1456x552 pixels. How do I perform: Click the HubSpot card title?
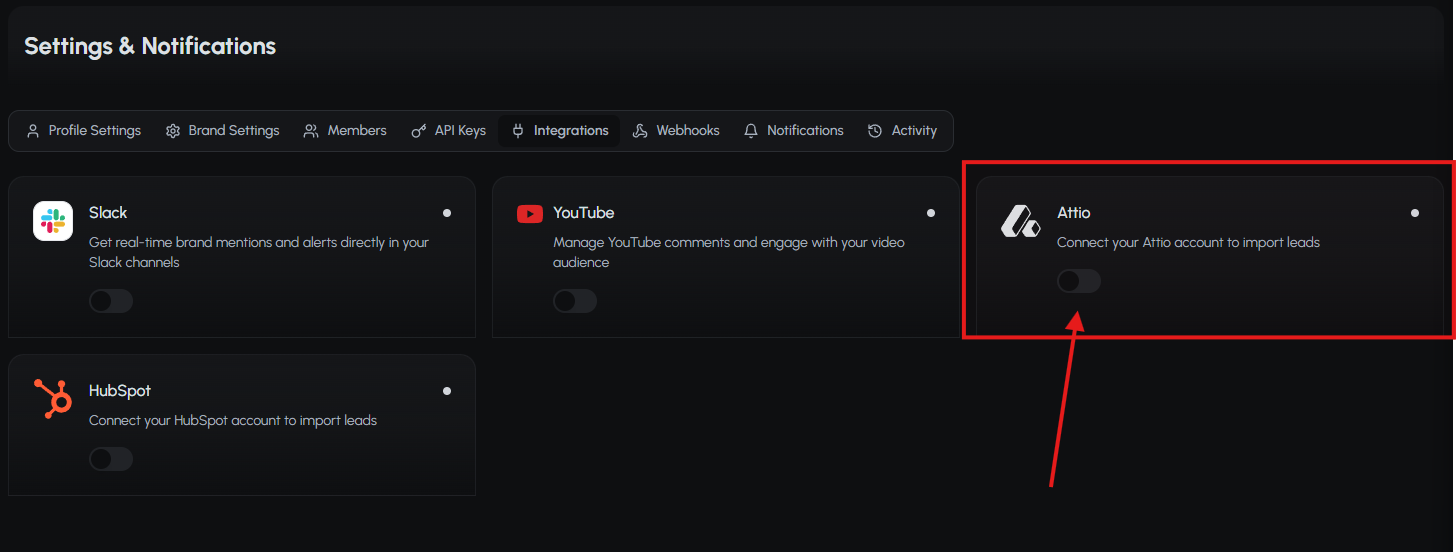tap(120, 391)
